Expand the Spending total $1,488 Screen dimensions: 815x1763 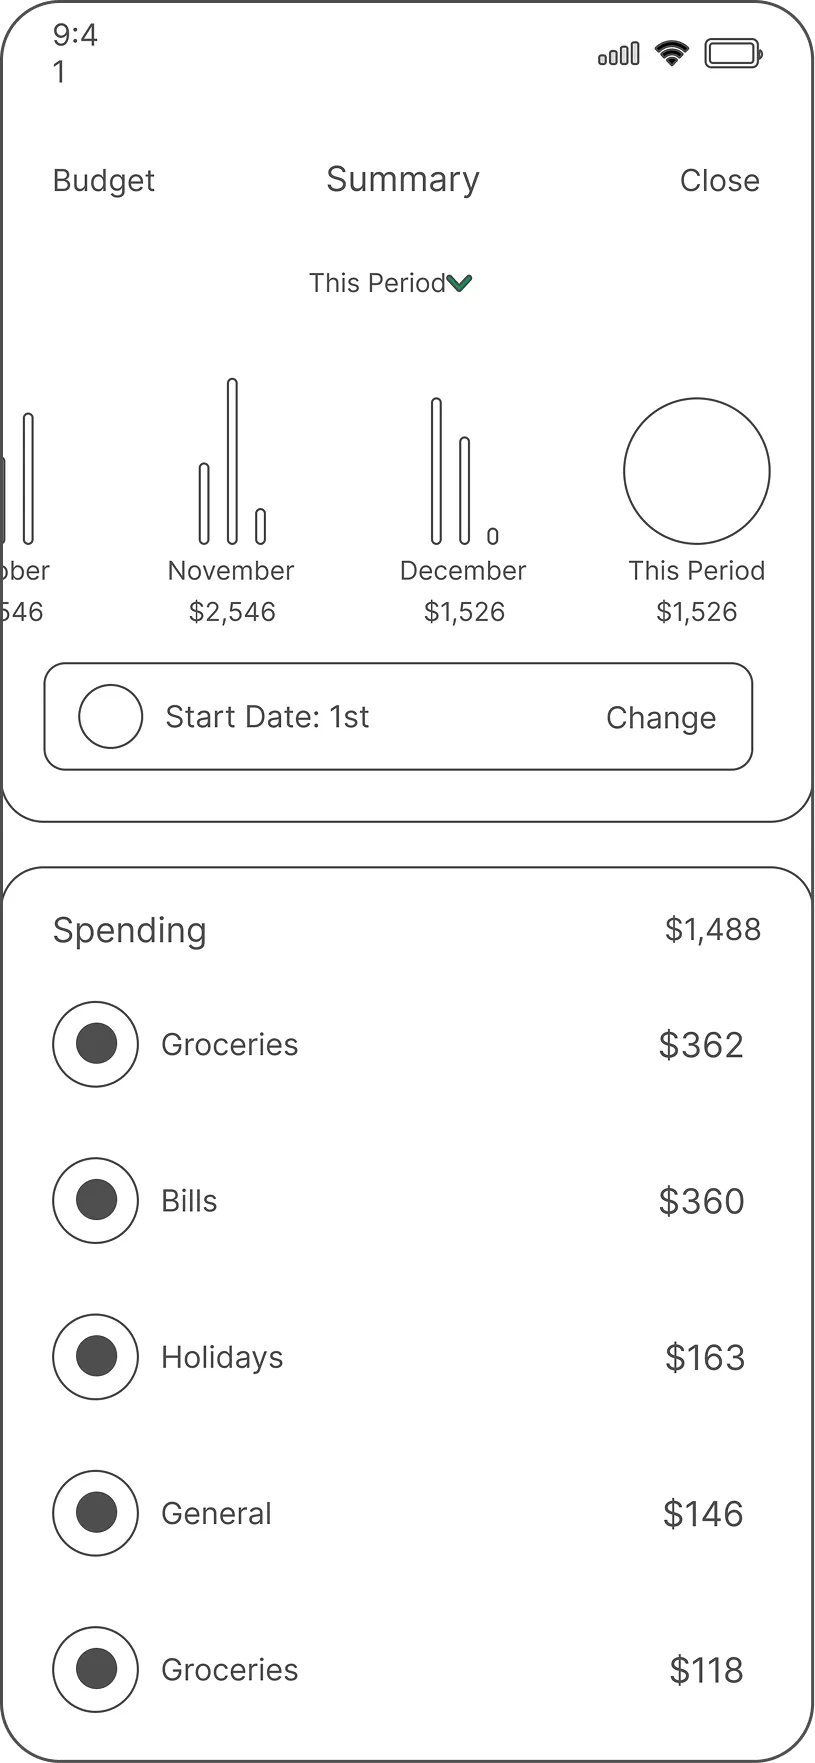tap(712, 930)
